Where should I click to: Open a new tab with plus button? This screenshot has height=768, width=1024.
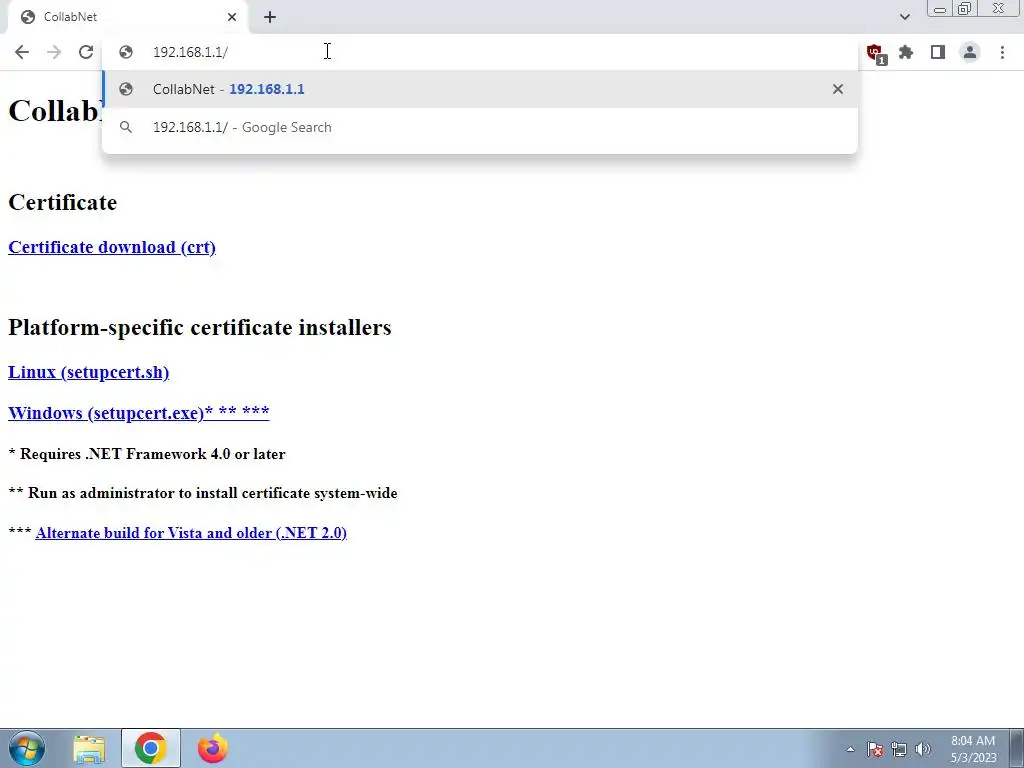[270, 17]
